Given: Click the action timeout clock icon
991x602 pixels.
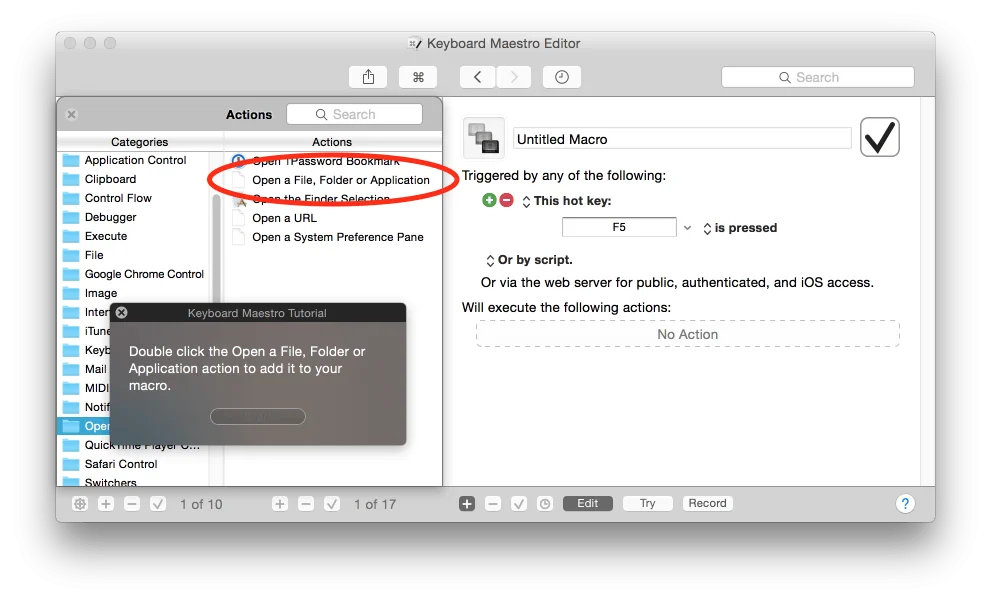Looking at the screenshot, I should click(x=545, y=503).
